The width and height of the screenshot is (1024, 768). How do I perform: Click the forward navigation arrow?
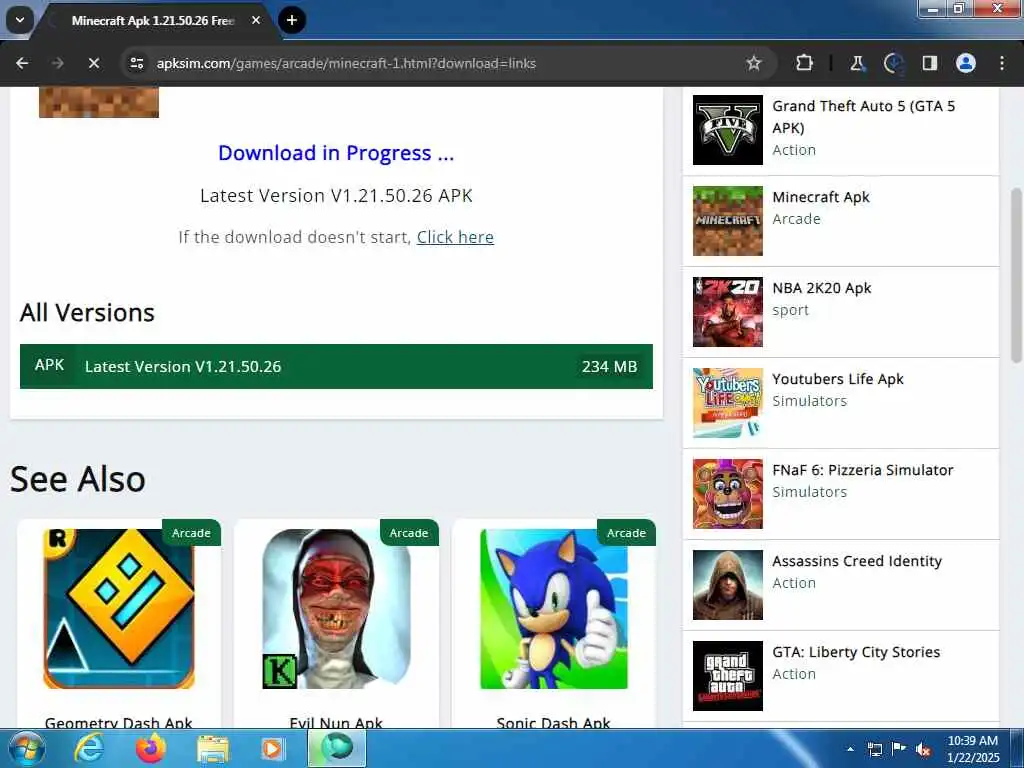pos(57,63)
